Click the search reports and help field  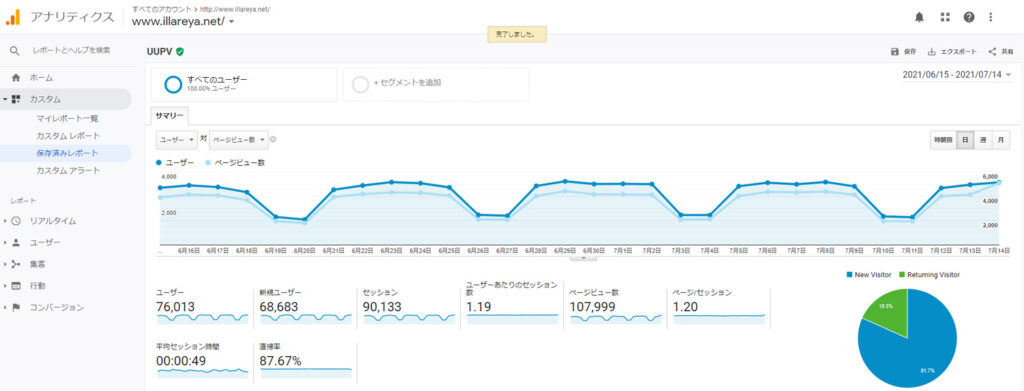click(72, 50)
